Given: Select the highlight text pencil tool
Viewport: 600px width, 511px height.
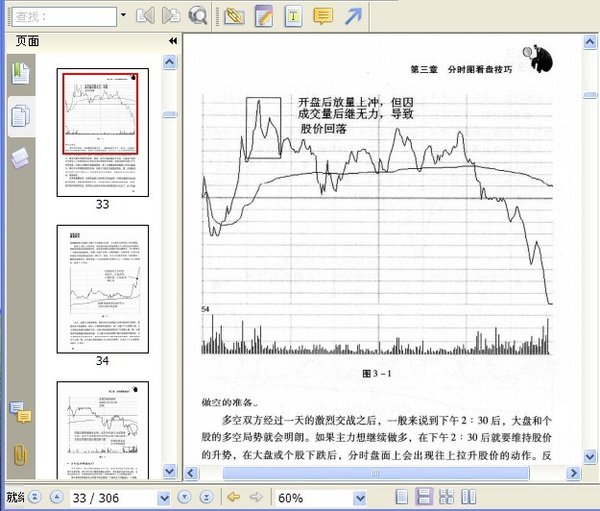Looking at the screenshot, I should tap(264, 16).
